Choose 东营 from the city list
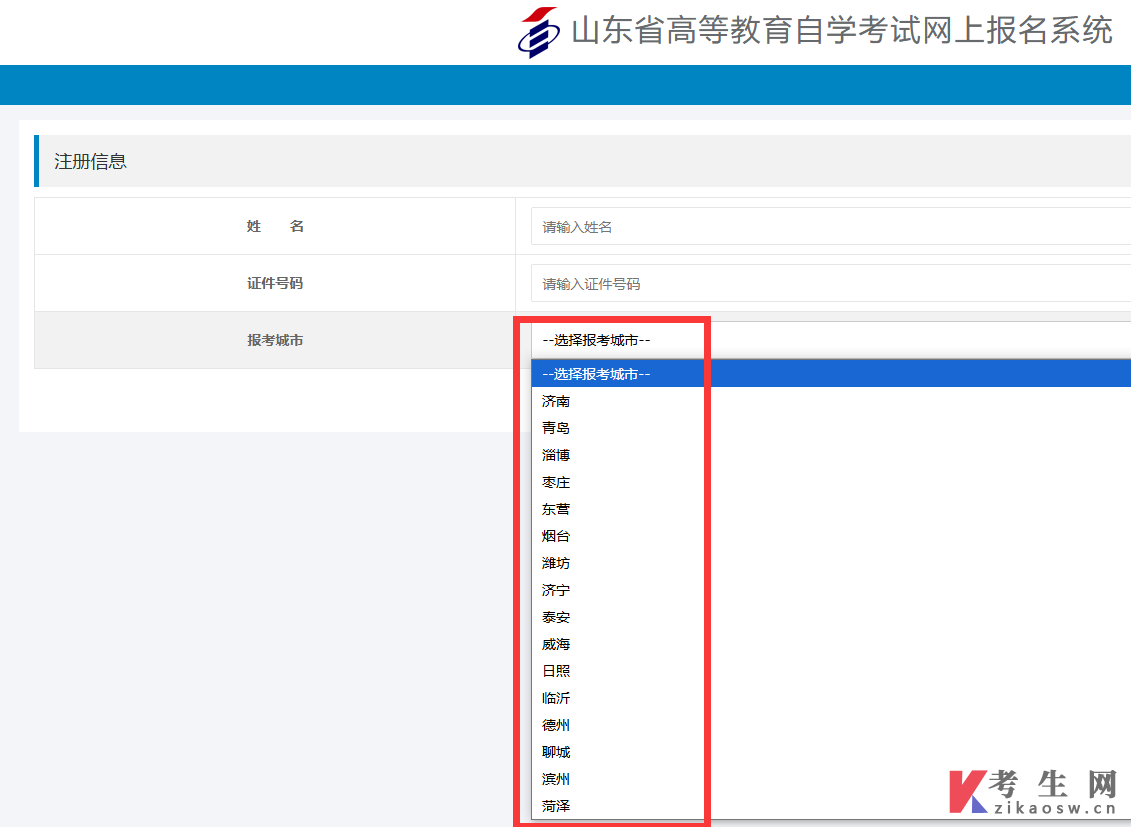1131x827 pixels. [x=831, y=509]
